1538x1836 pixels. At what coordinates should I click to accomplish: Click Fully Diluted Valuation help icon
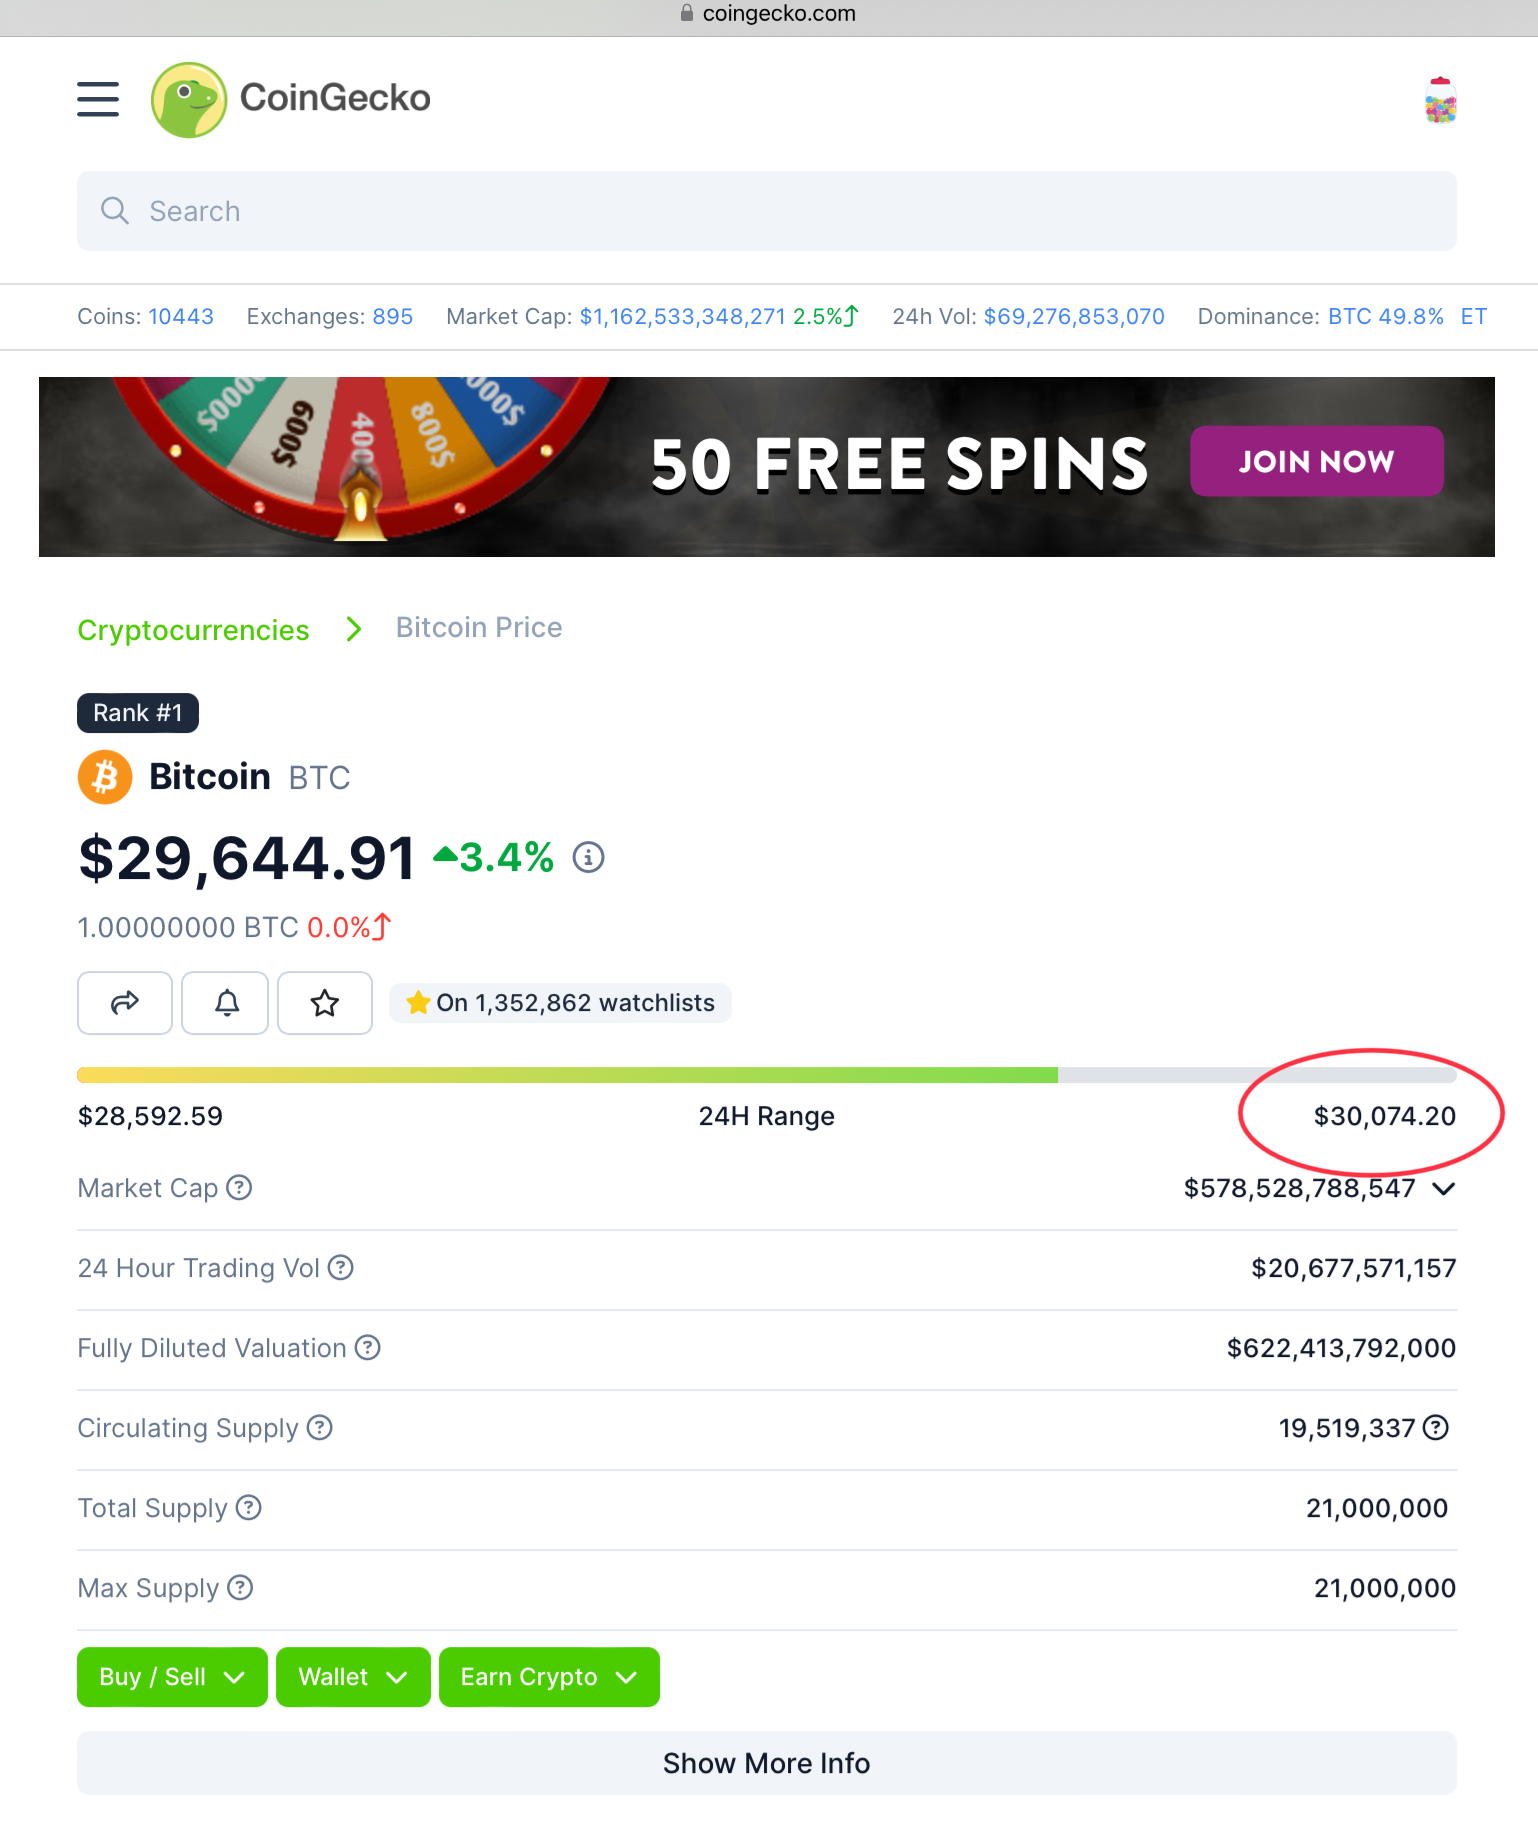point(368,1348)
